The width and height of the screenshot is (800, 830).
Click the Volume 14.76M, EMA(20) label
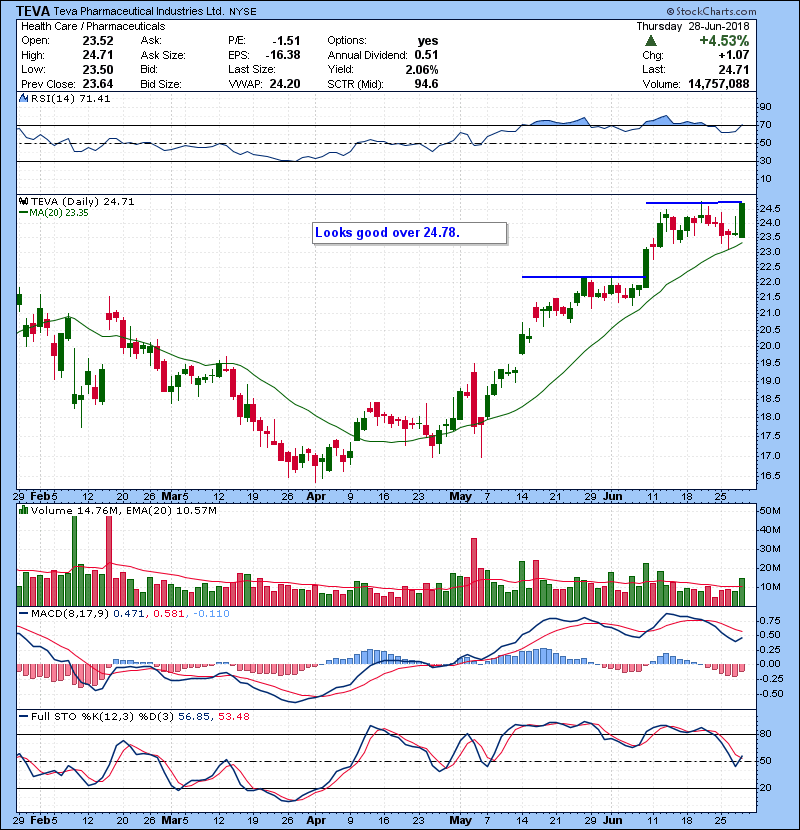click(124, 511)
